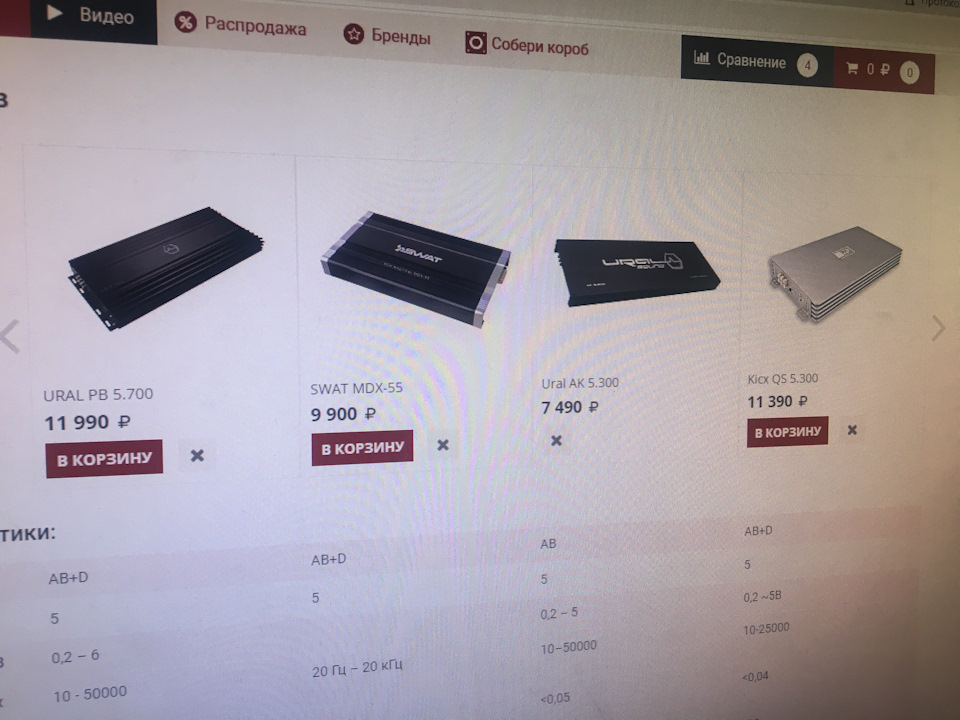Image resolution: width=960 pixels, height=720 pixels.
Task: Add Kicx QS 5.300 to cart
Action: 787,432
